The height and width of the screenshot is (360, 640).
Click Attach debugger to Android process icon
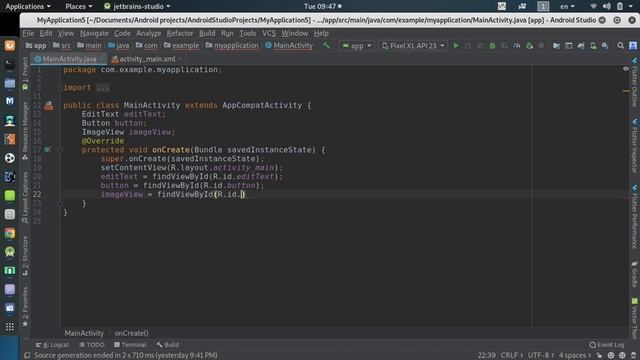529,46
